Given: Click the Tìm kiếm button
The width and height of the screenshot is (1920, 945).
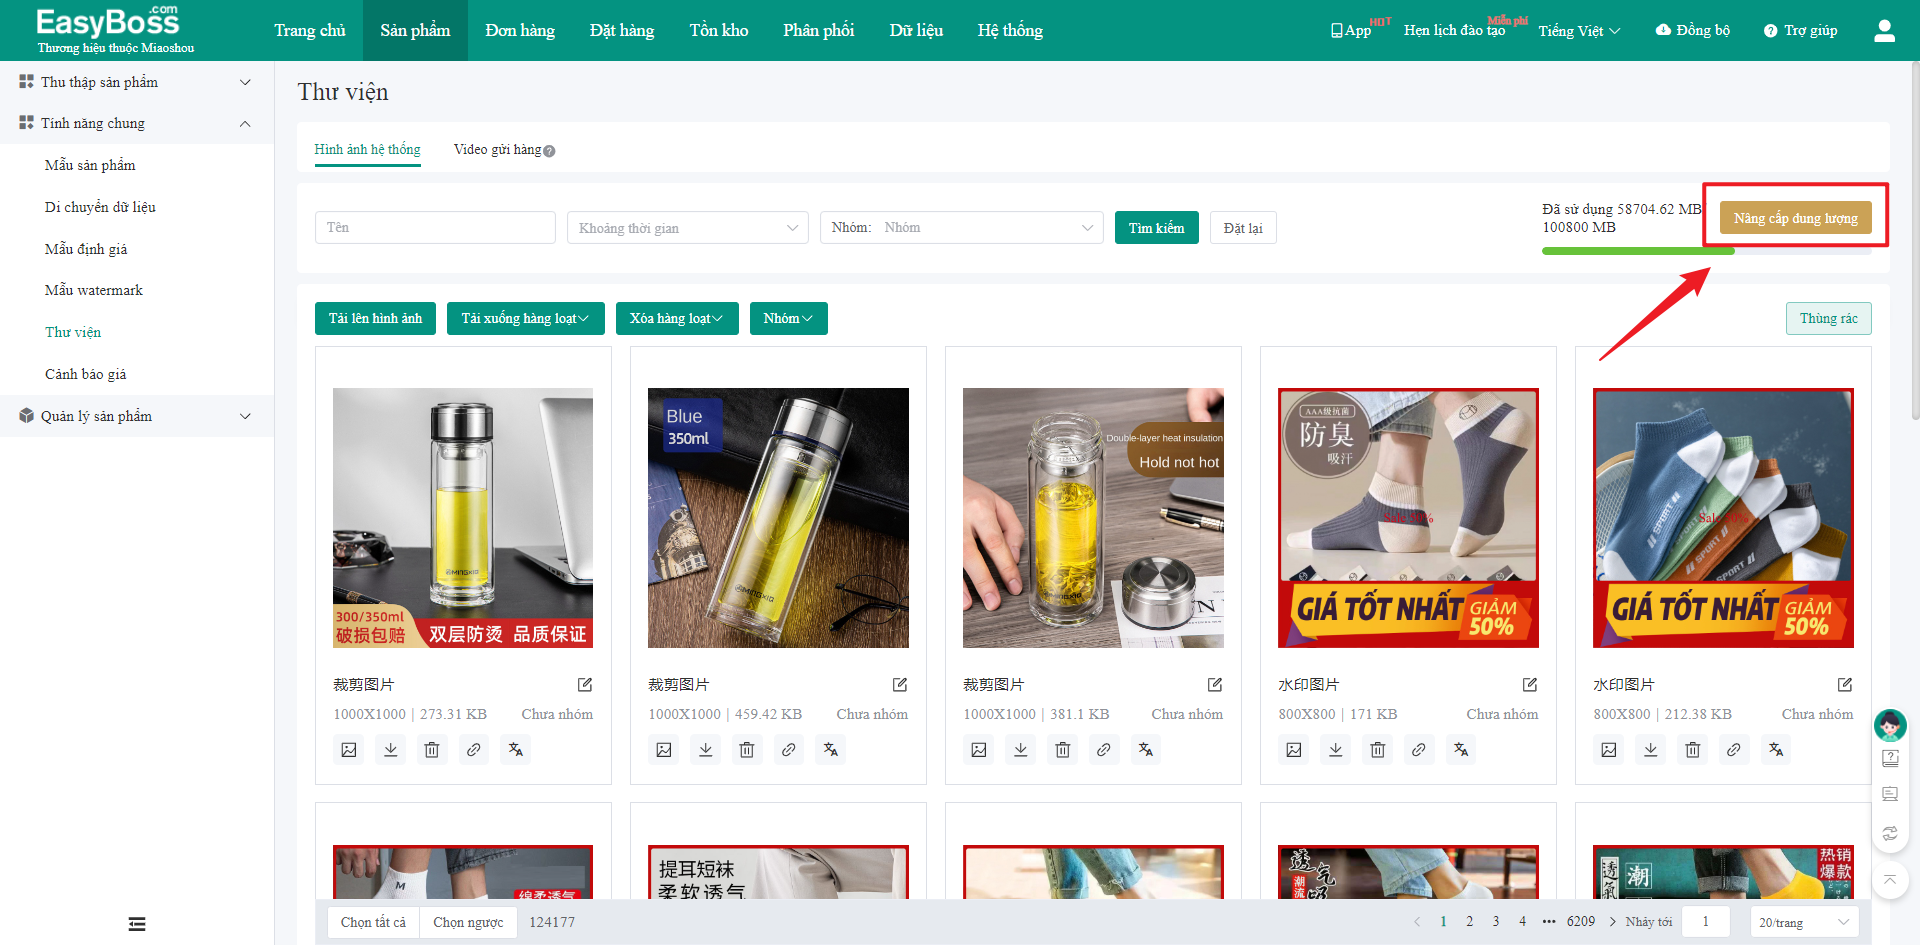Looking at the screenshot, I should pos(1156,228).
